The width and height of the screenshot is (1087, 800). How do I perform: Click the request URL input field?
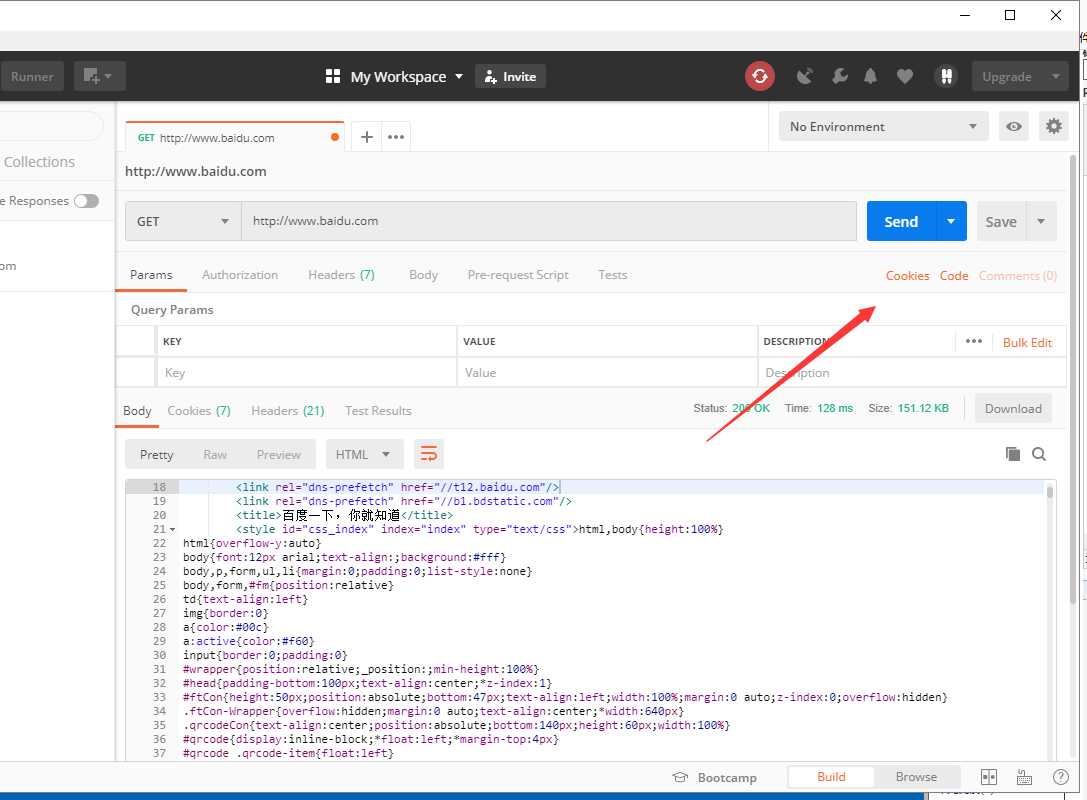coord(549,221)
